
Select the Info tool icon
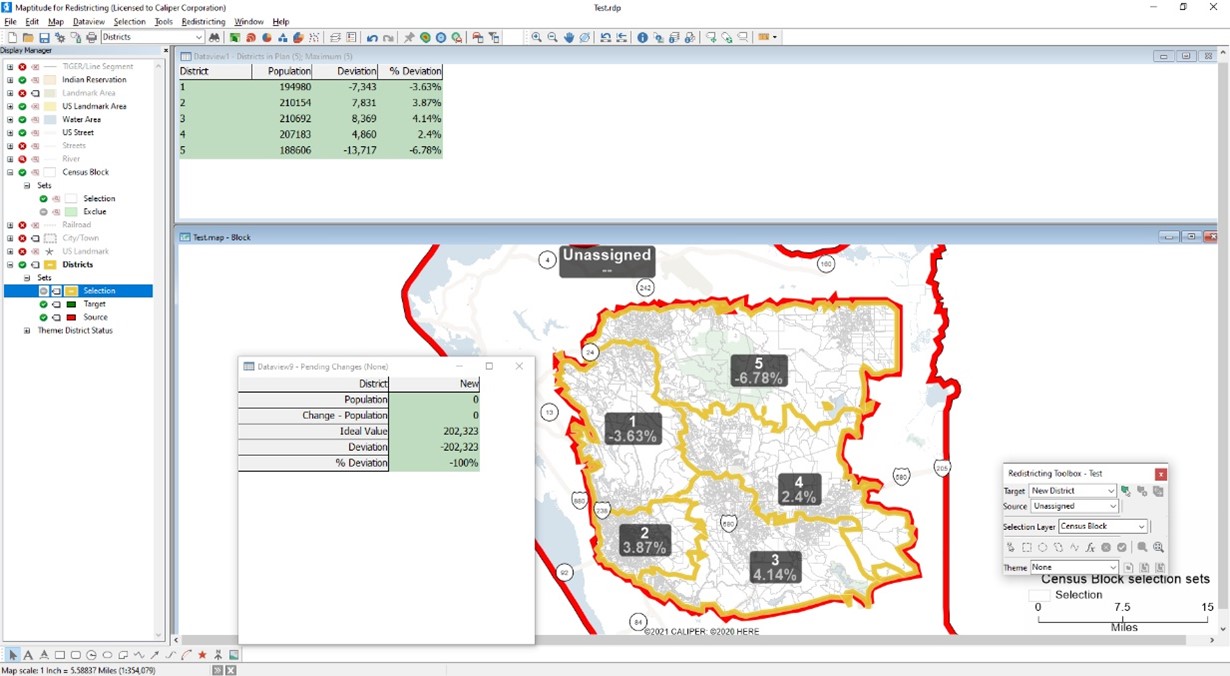pos(642,38)
